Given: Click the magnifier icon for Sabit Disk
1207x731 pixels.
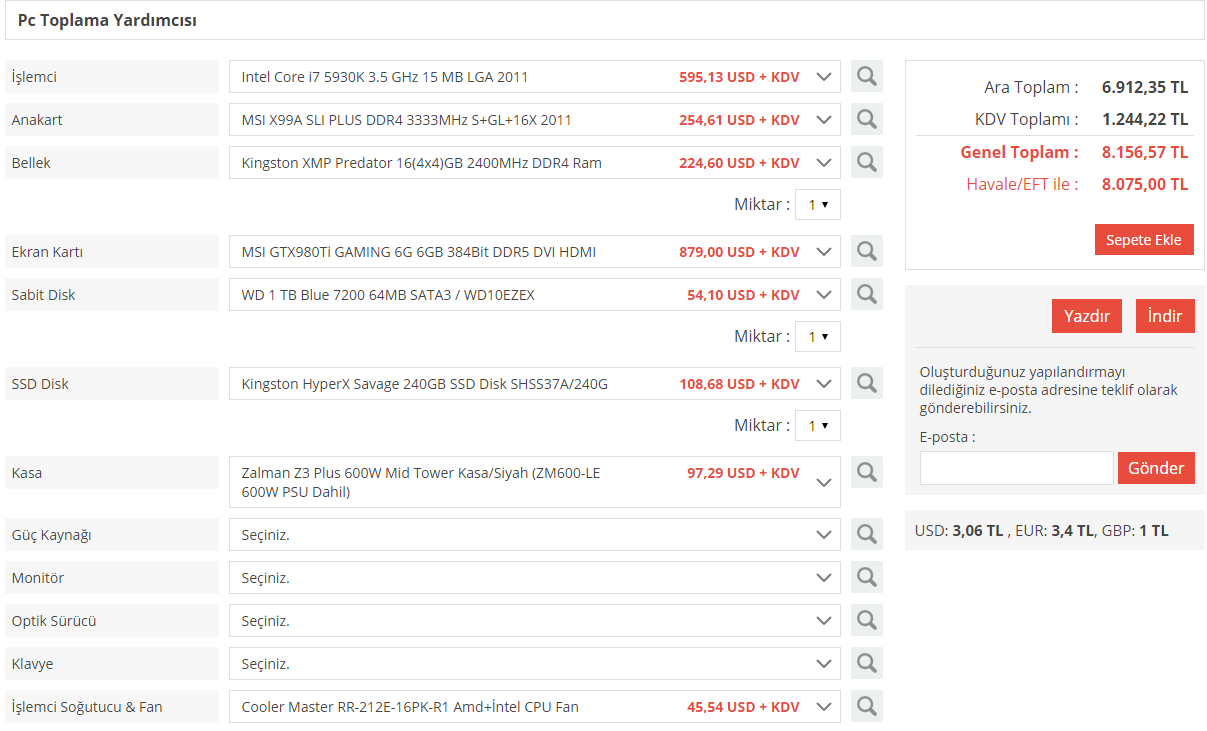Looking at the screenshot, I should tap(867, 294).
